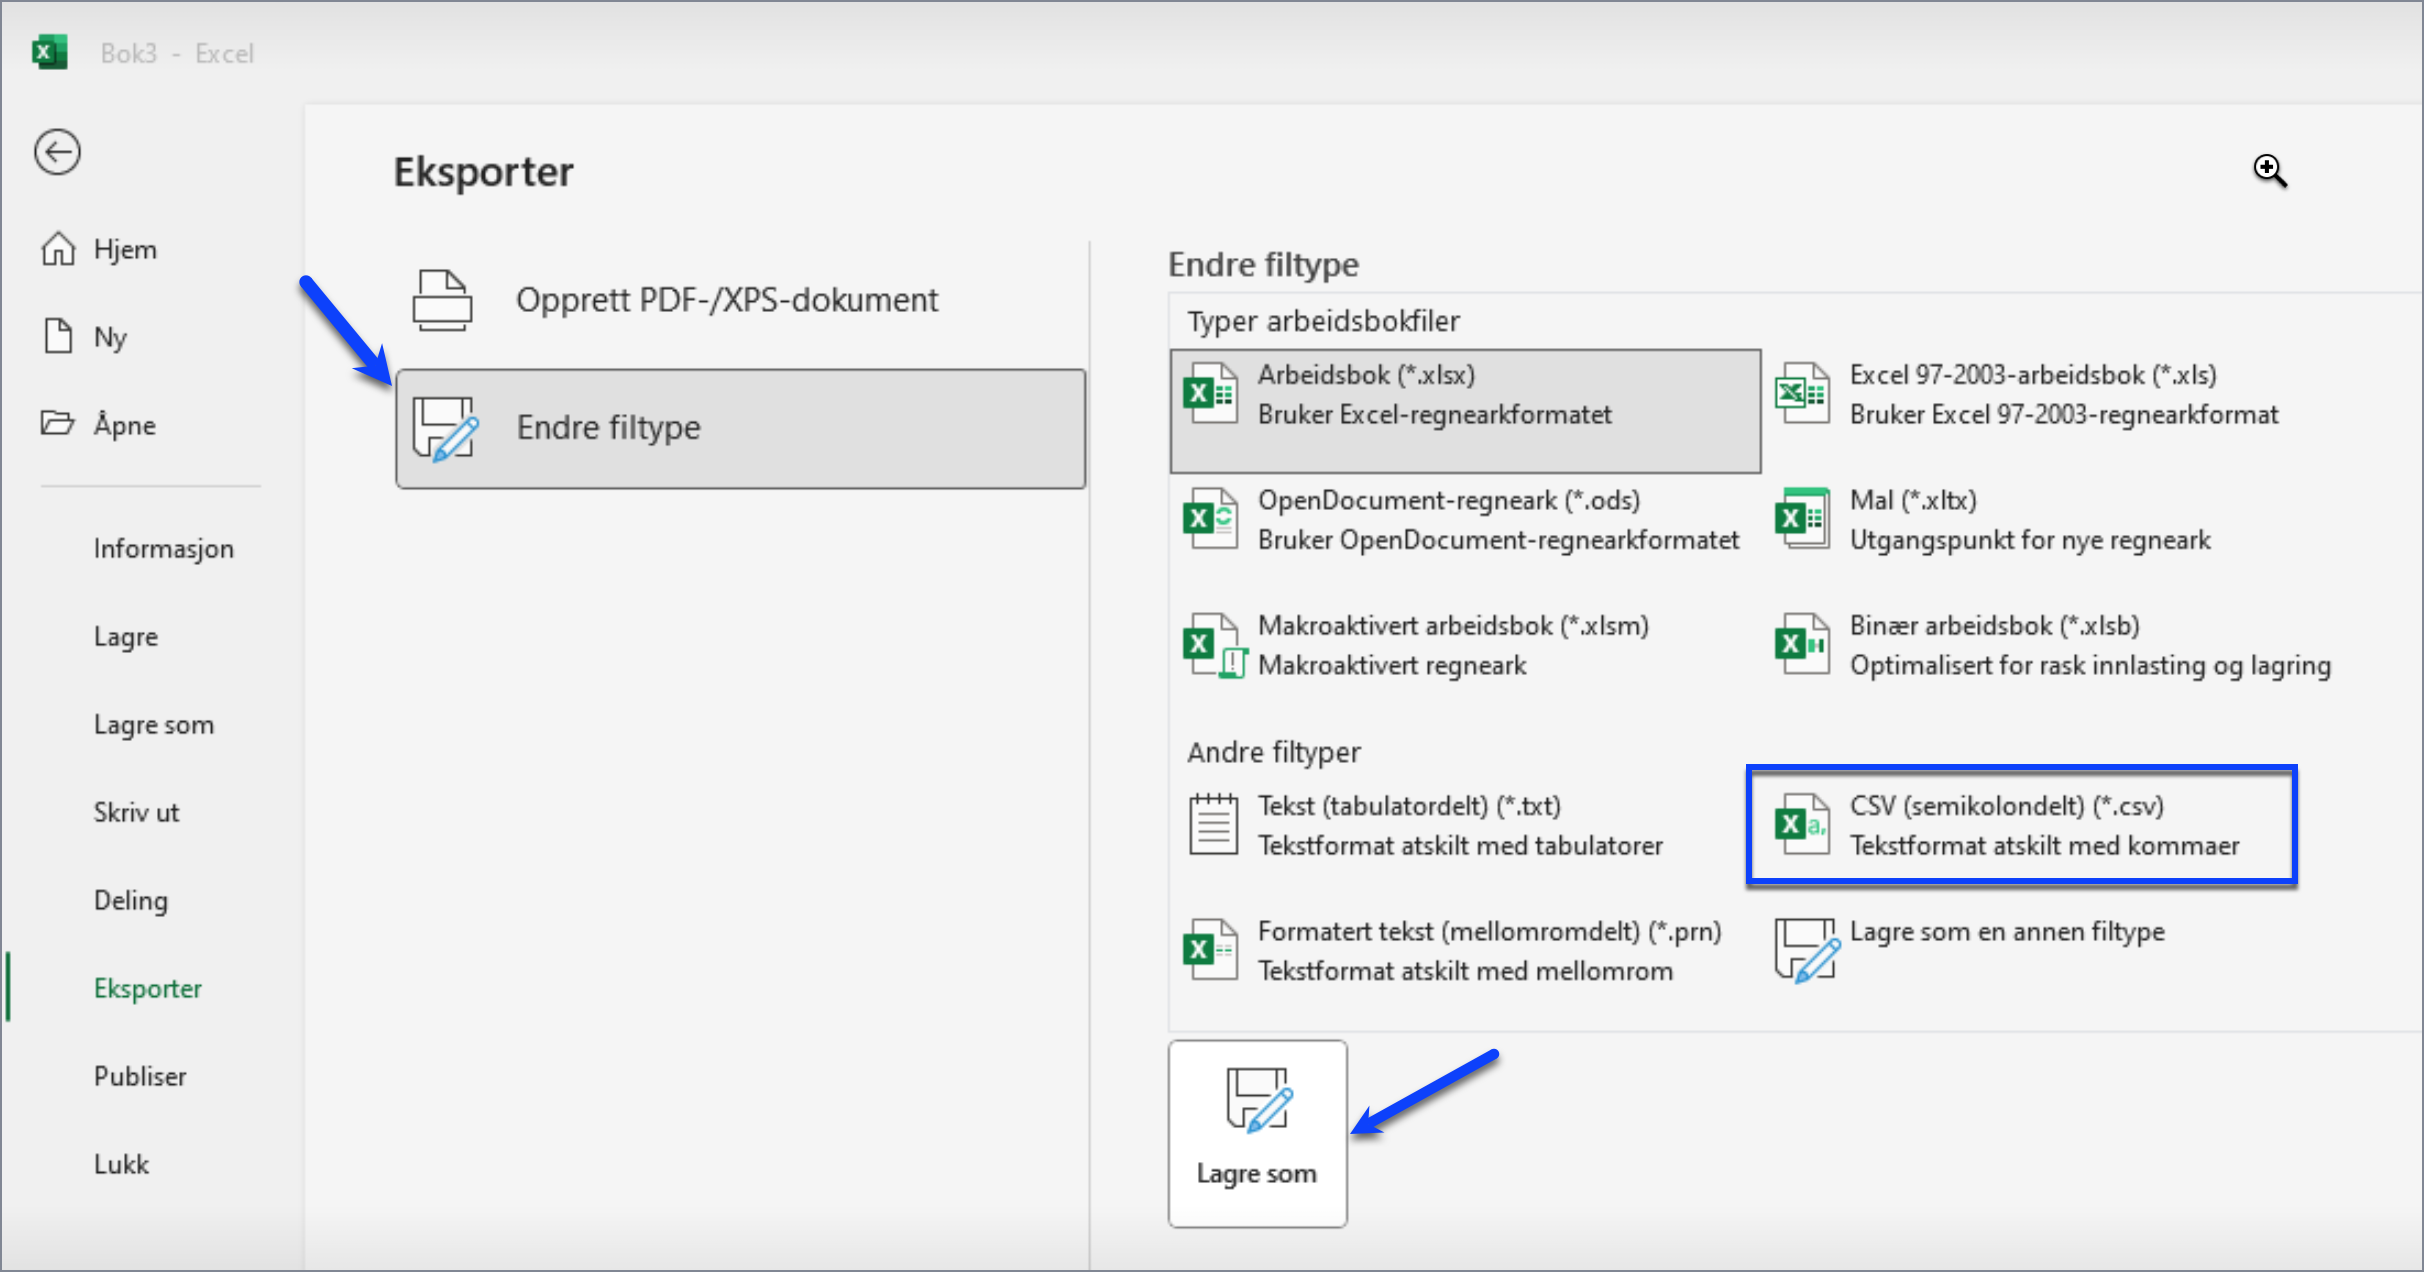The image size is (2424, 1272).
Task: Click the 'Tekstformat atskilt med kommaer' description
Action: (x=2045, y=846)
